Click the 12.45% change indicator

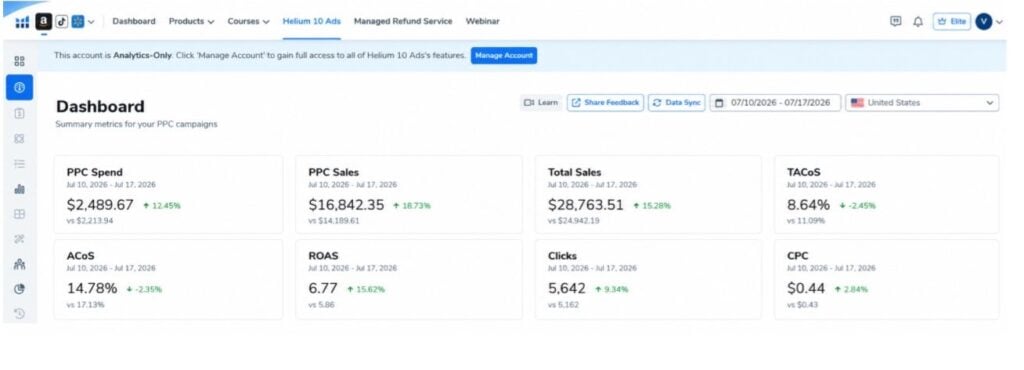[161, 206]
